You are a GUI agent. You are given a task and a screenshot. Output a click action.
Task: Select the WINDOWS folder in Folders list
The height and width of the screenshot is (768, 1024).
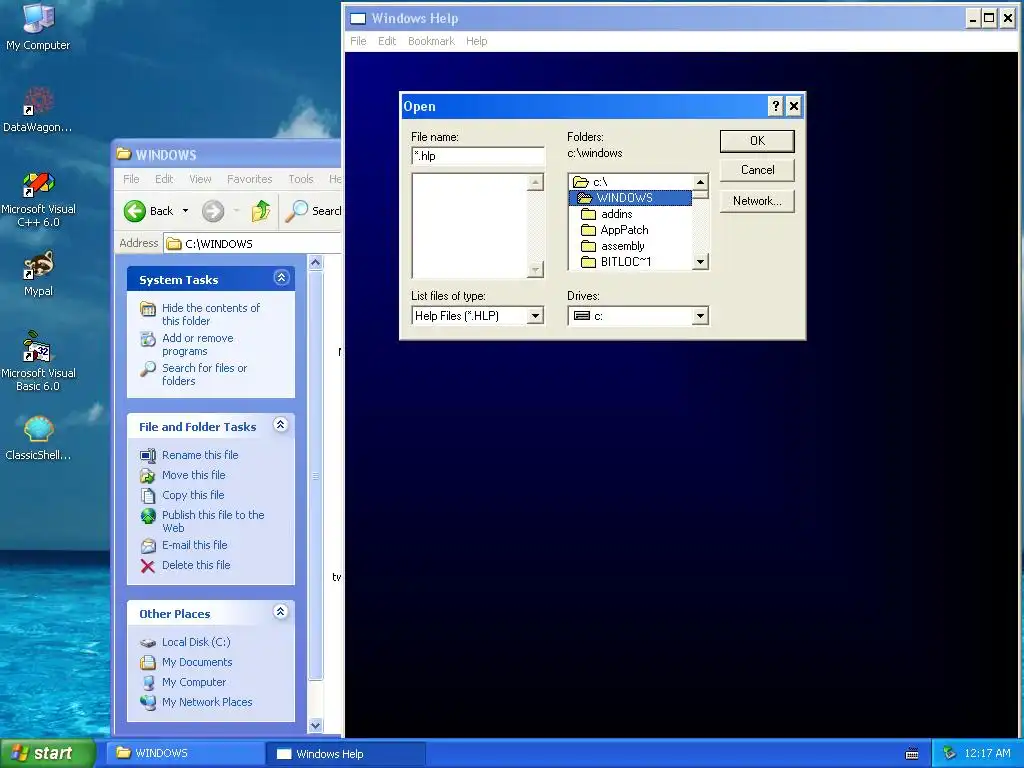tap(630, 198)
